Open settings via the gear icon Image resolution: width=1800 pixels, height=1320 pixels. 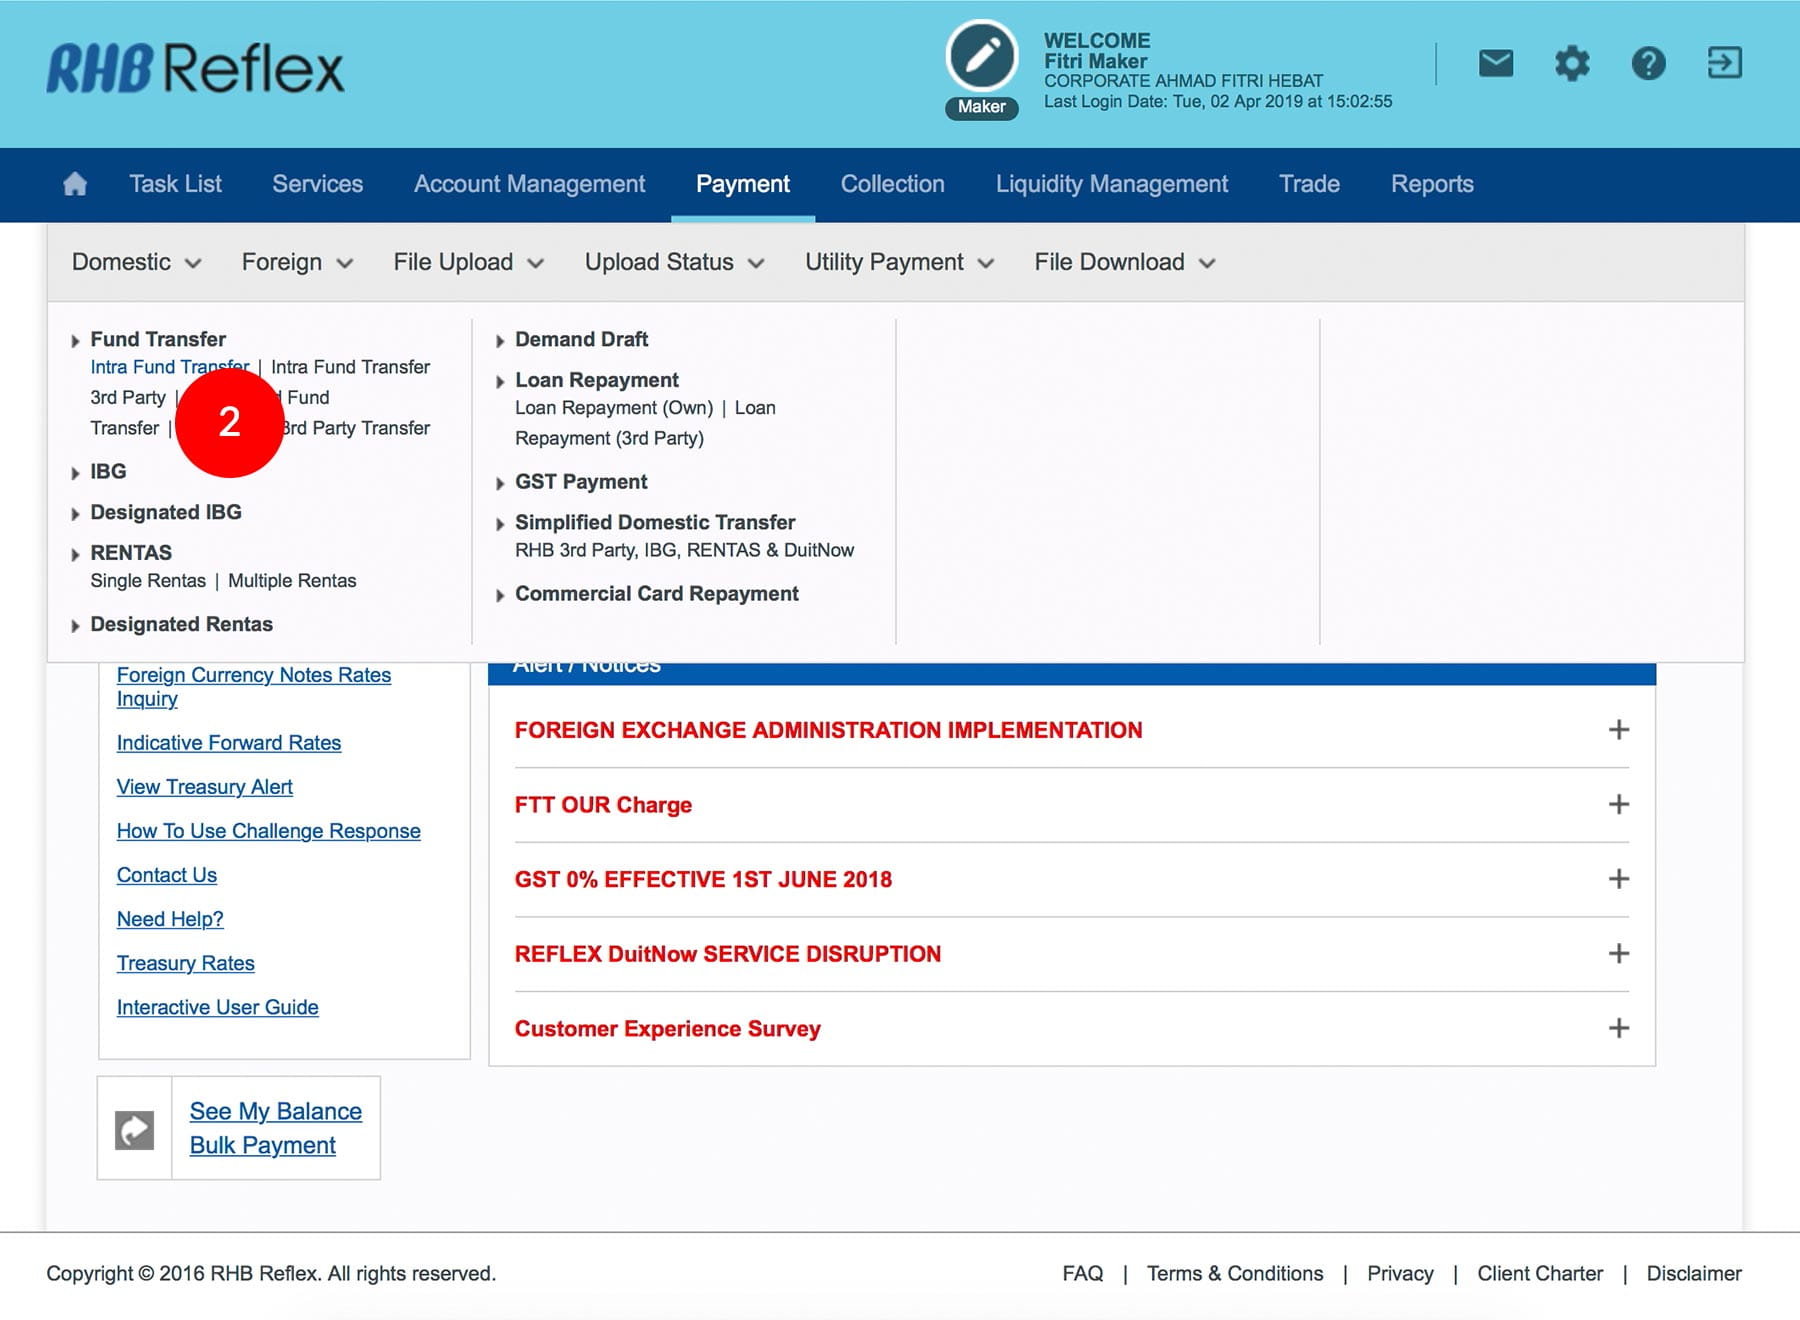pyautogui.click(x=1572, y=64)
